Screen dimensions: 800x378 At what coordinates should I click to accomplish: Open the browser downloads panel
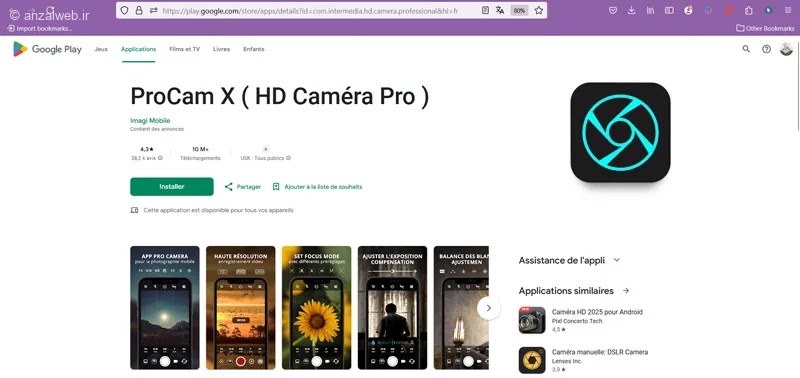click(x=632, y=10)
